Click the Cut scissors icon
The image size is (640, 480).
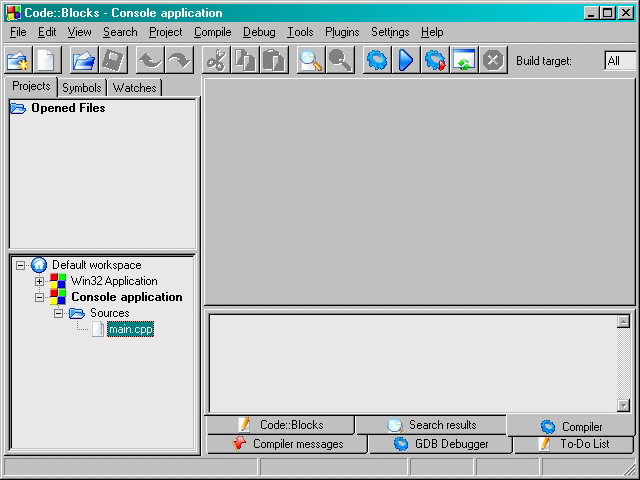tap(216, 60)
